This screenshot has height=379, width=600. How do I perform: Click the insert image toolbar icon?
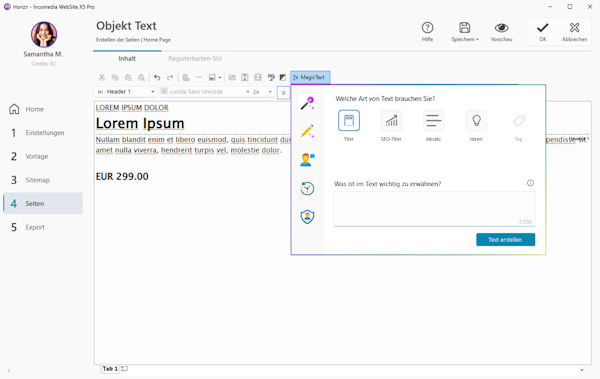[x=212, y=77]
